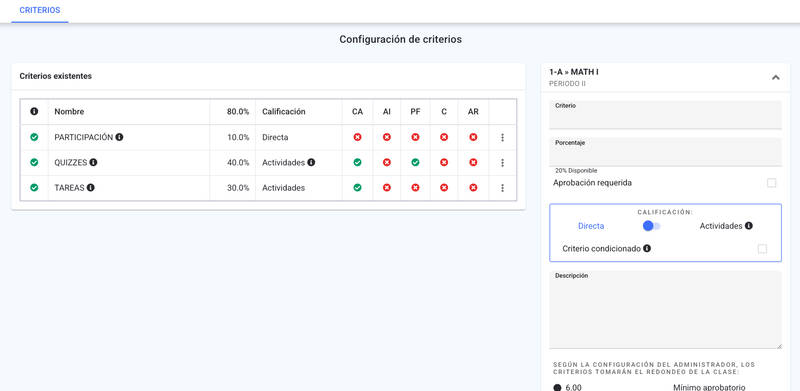Open the options menu for TAREAS row
This screenshot has height=391, width=800.
[x=503, y=188]
